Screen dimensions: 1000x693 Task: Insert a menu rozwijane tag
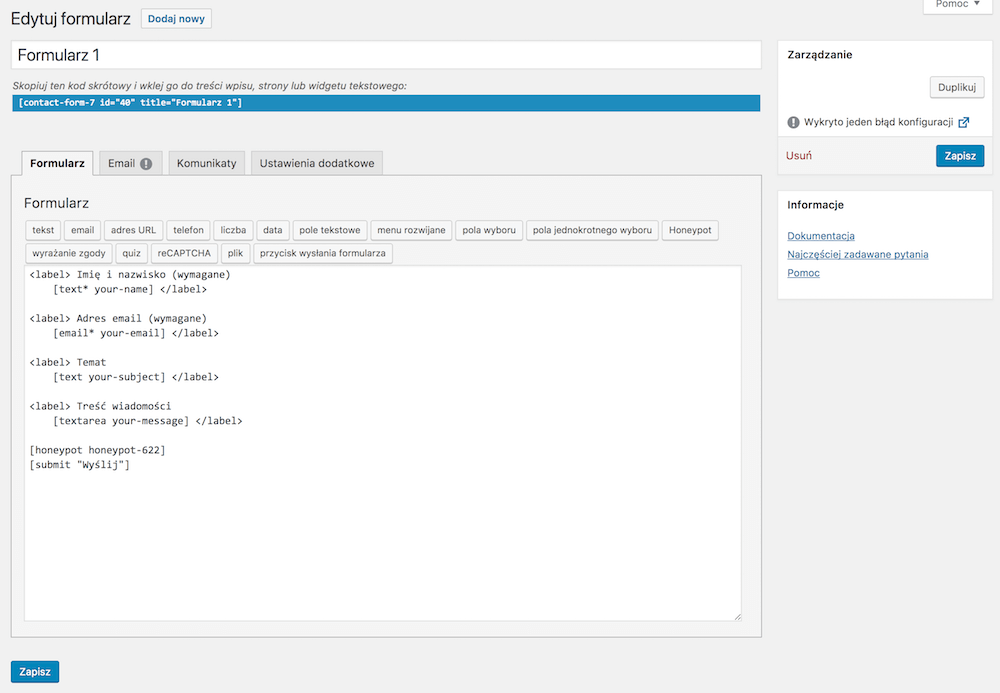411,230
